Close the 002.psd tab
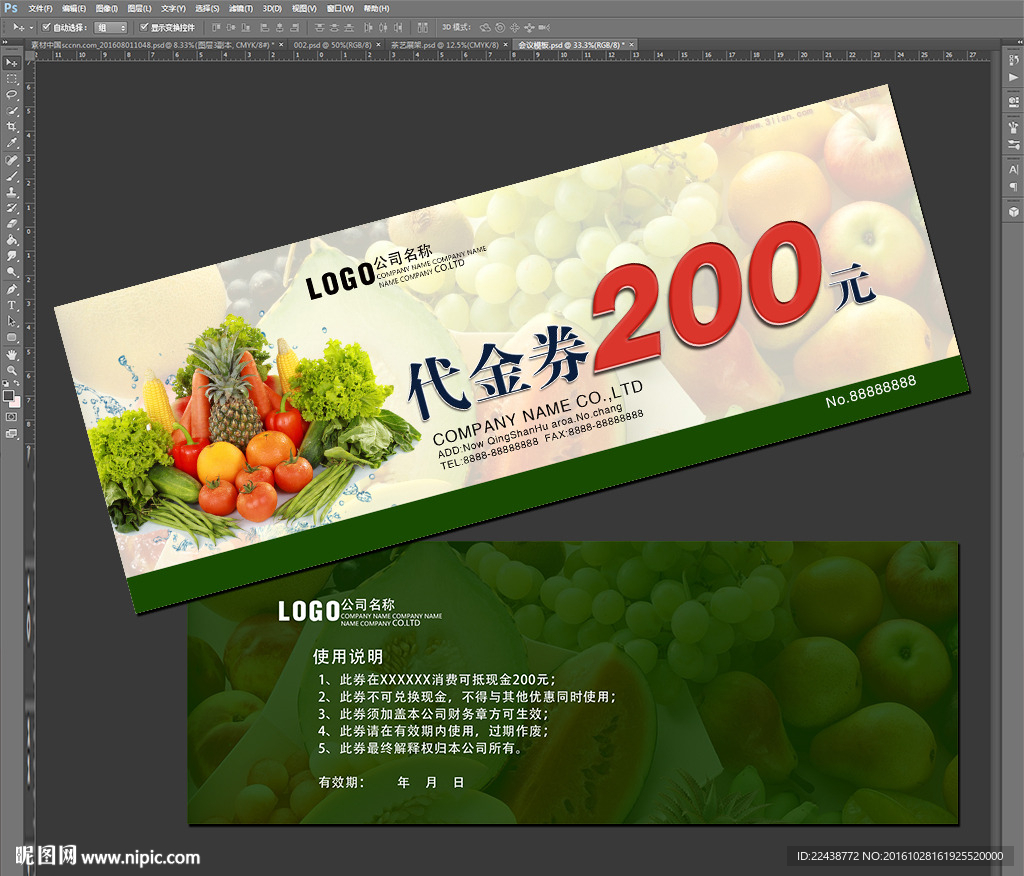The height and width of the screenshot is (876, 1024). tap(377, 45)
